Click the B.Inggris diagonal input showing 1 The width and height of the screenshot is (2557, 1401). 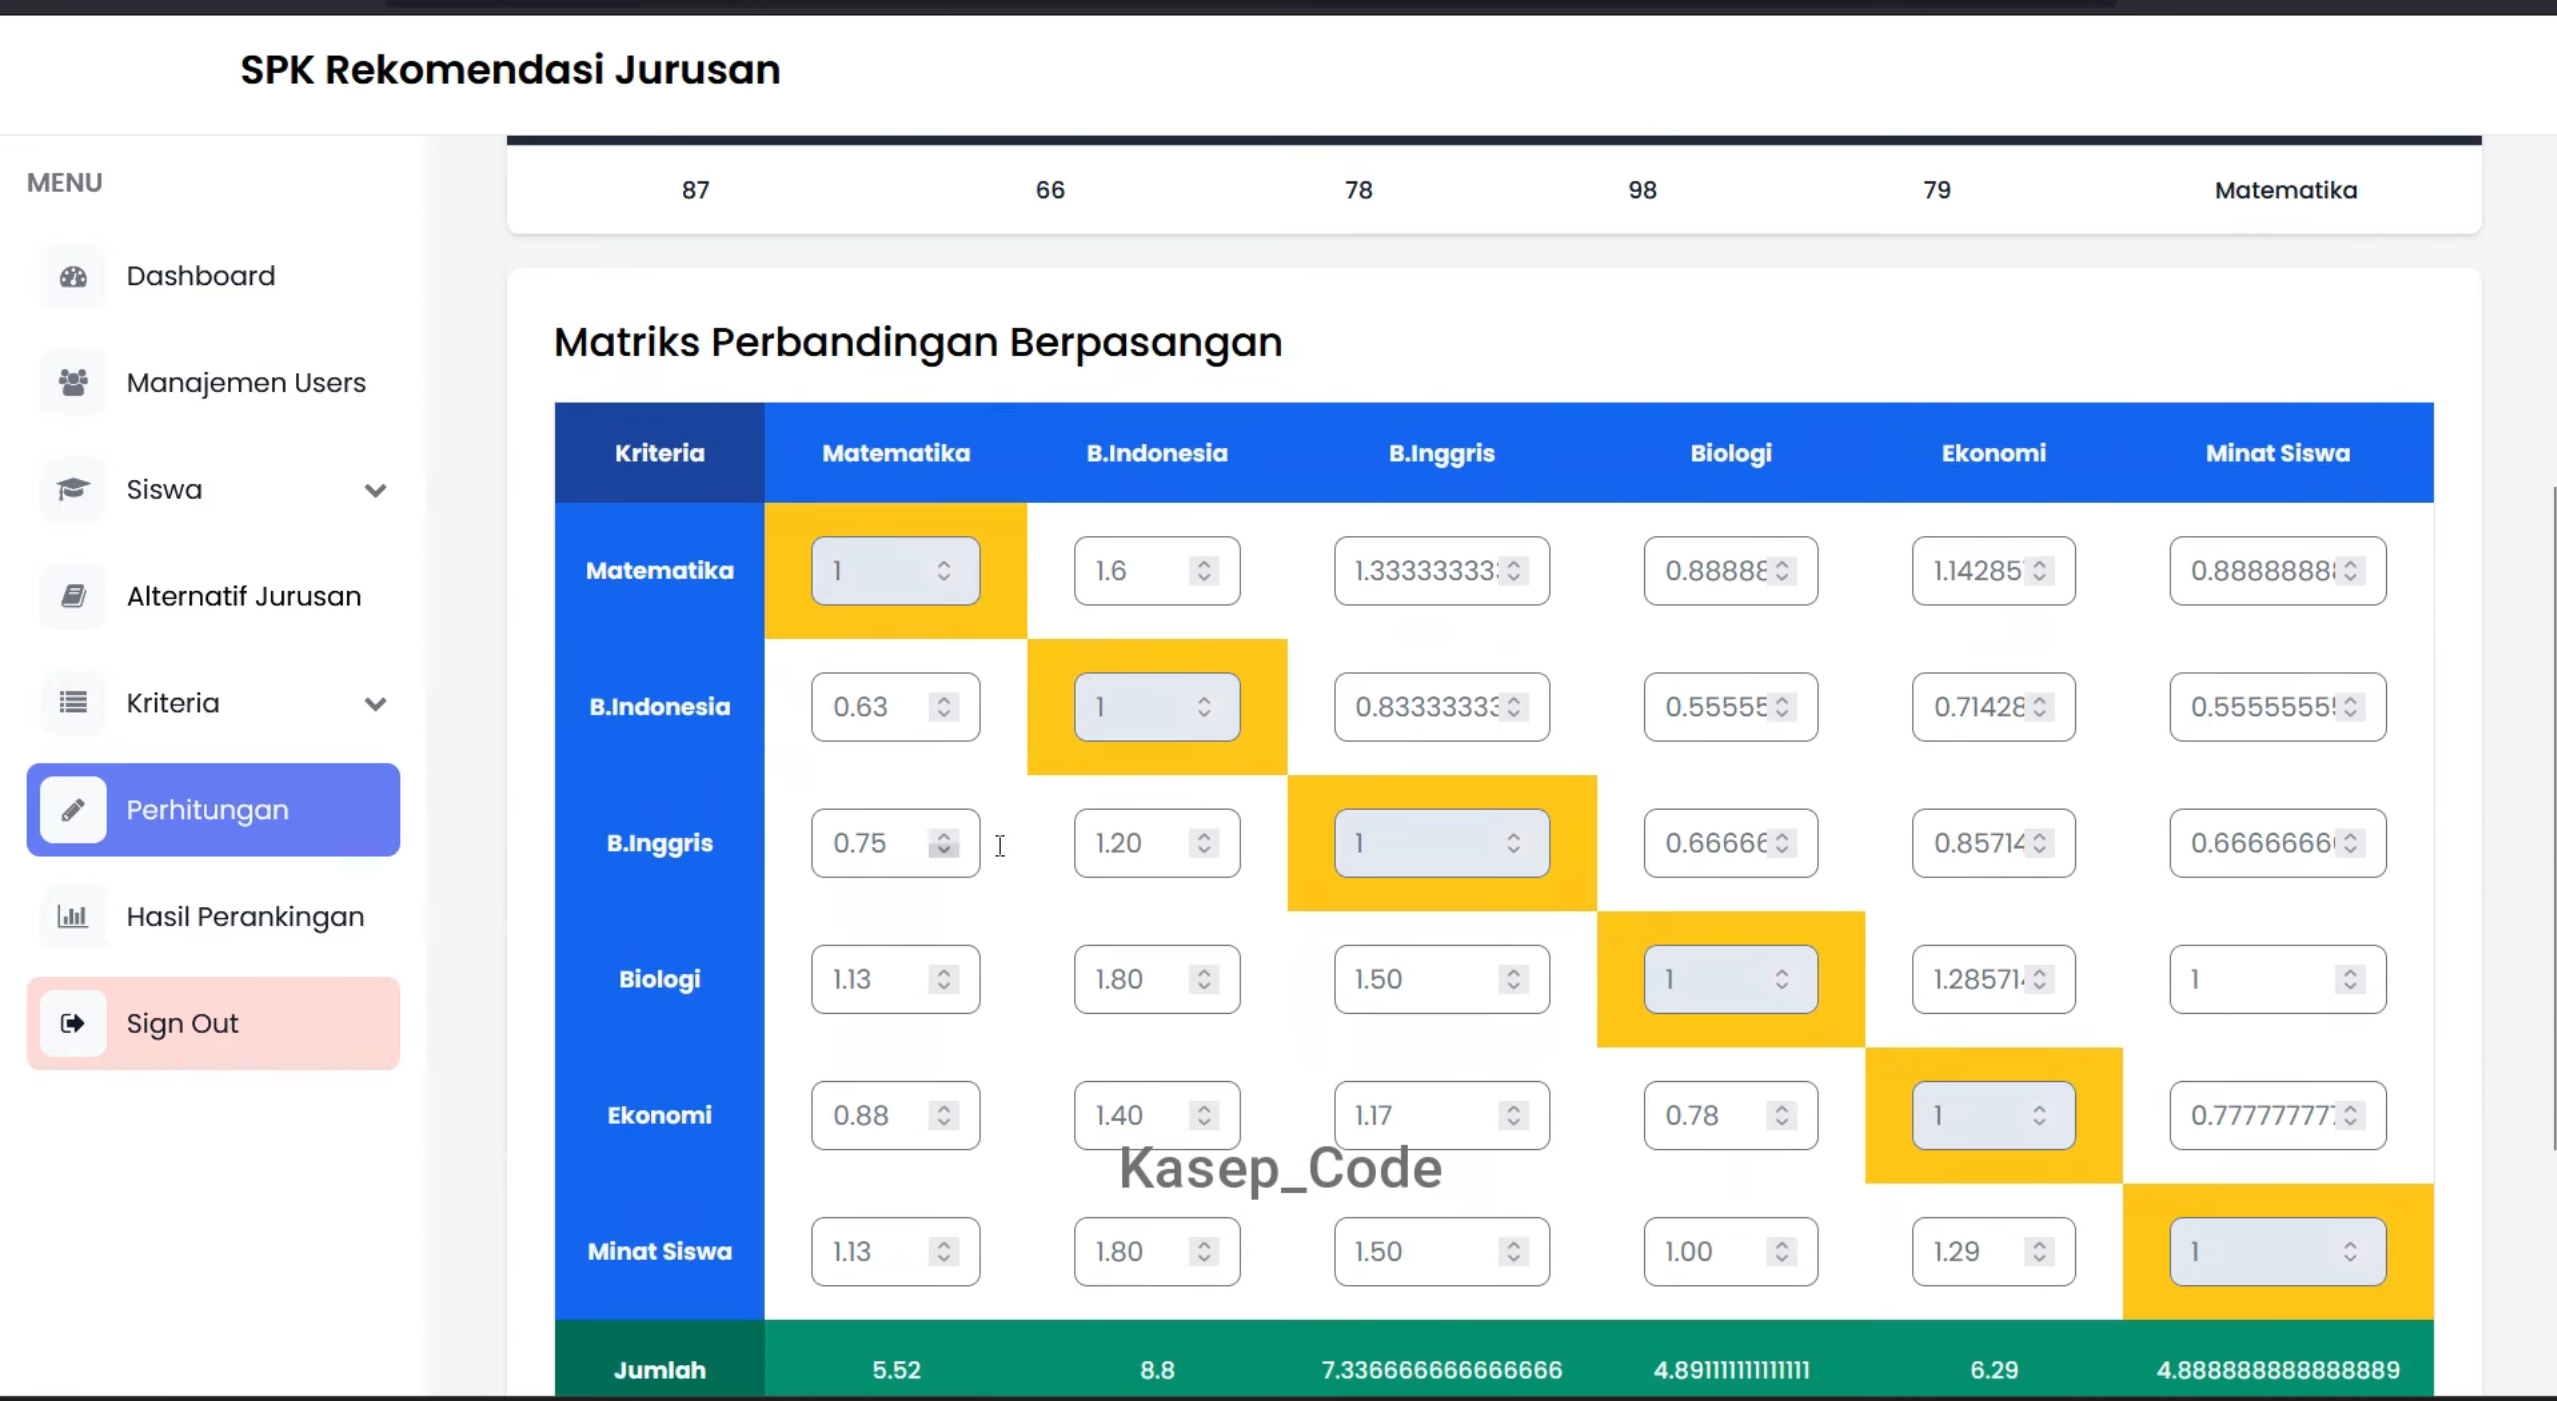1441,843
